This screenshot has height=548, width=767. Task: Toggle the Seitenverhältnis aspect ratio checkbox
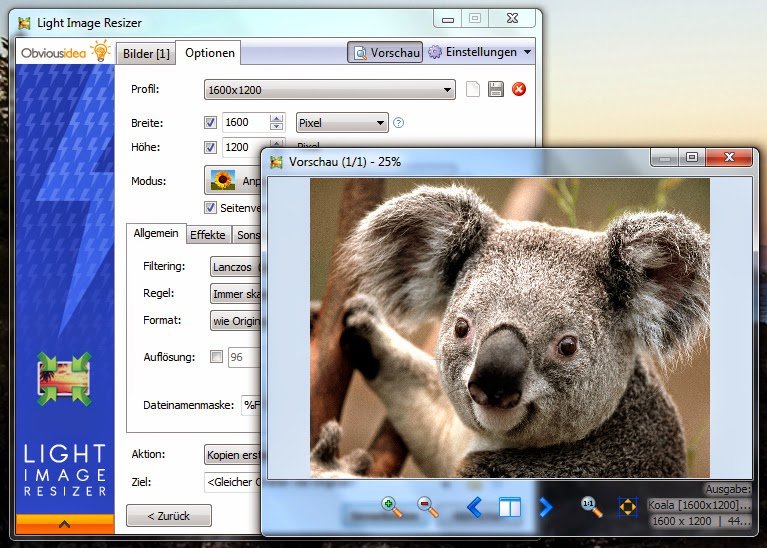click(x=210, y=207)
